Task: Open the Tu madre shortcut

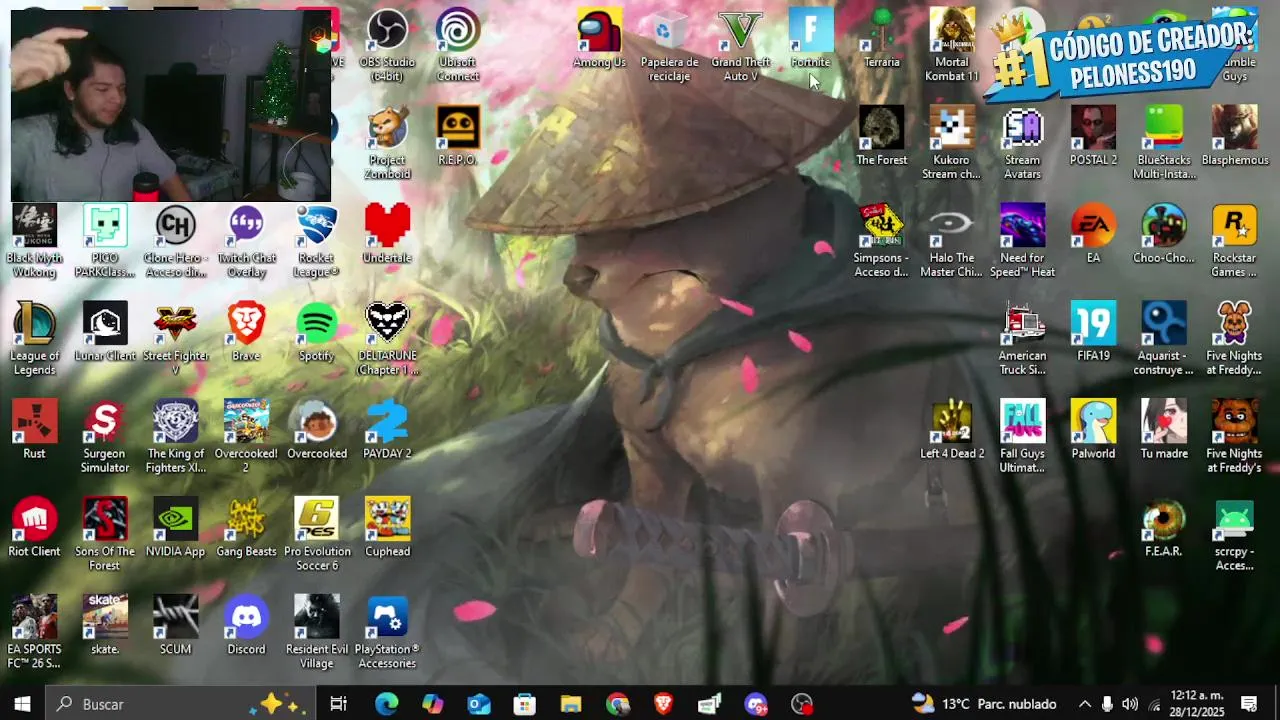Action: tap(1164, 431)
